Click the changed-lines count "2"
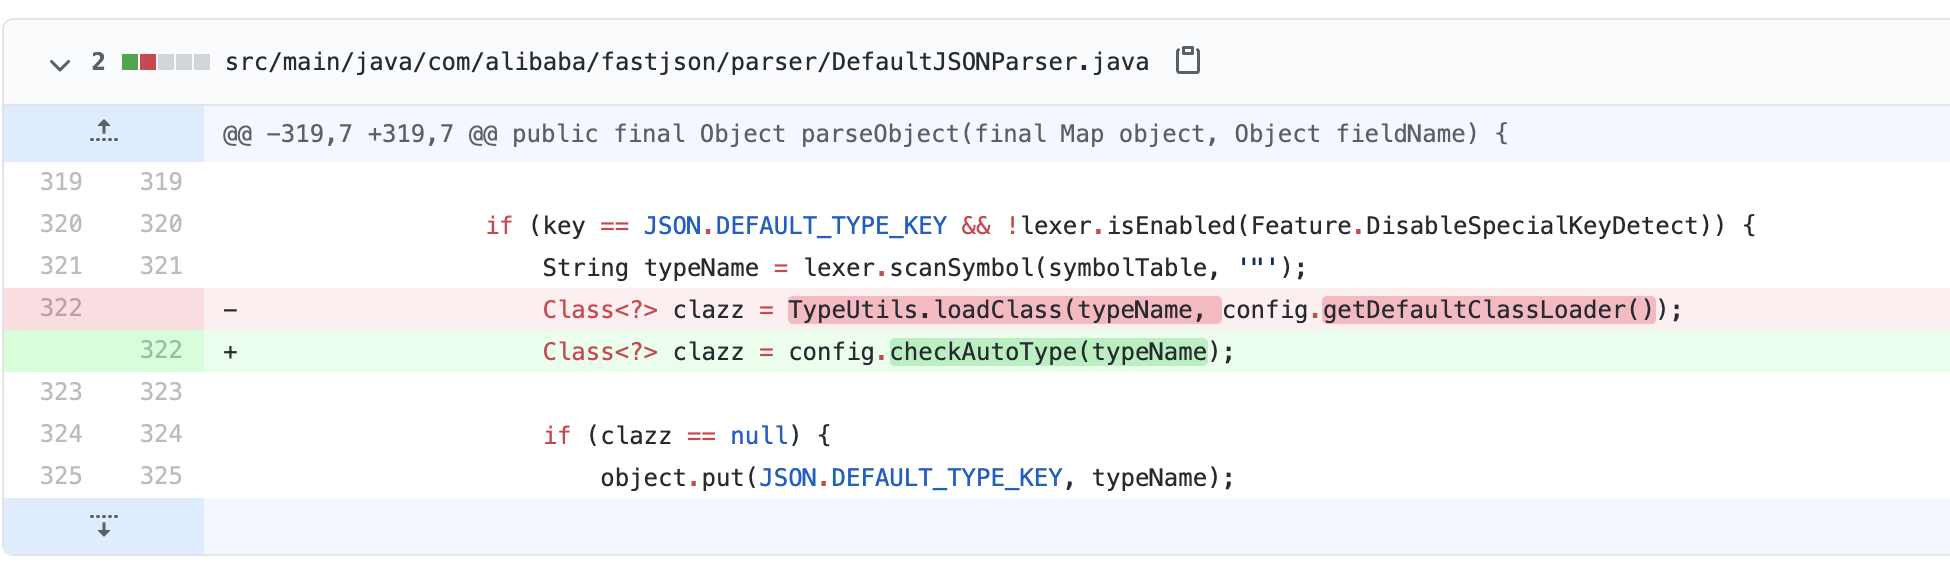This screenshot has width=1950, height=564. click(x=98, y=62)
